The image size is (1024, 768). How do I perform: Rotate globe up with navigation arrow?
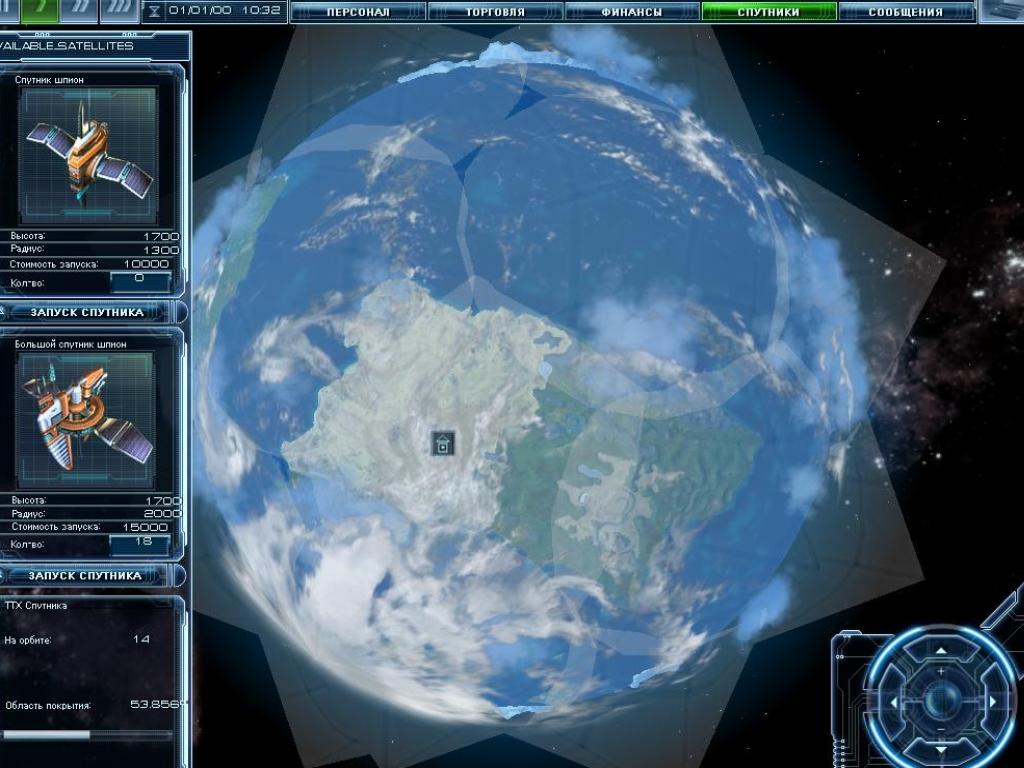tap(940, 650)
